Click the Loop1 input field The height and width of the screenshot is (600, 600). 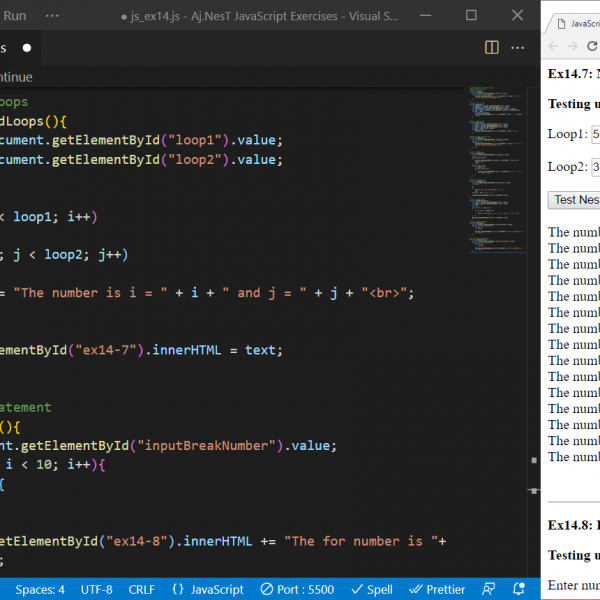click(595, 134)
